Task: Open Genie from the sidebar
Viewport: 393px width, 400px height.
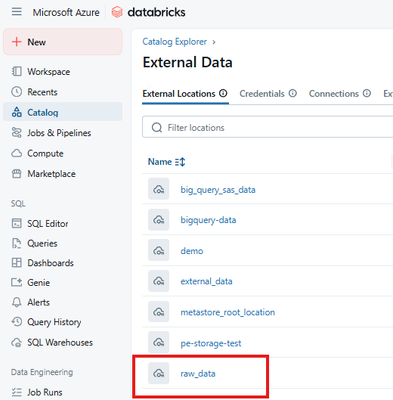Action: pos(63,282)
